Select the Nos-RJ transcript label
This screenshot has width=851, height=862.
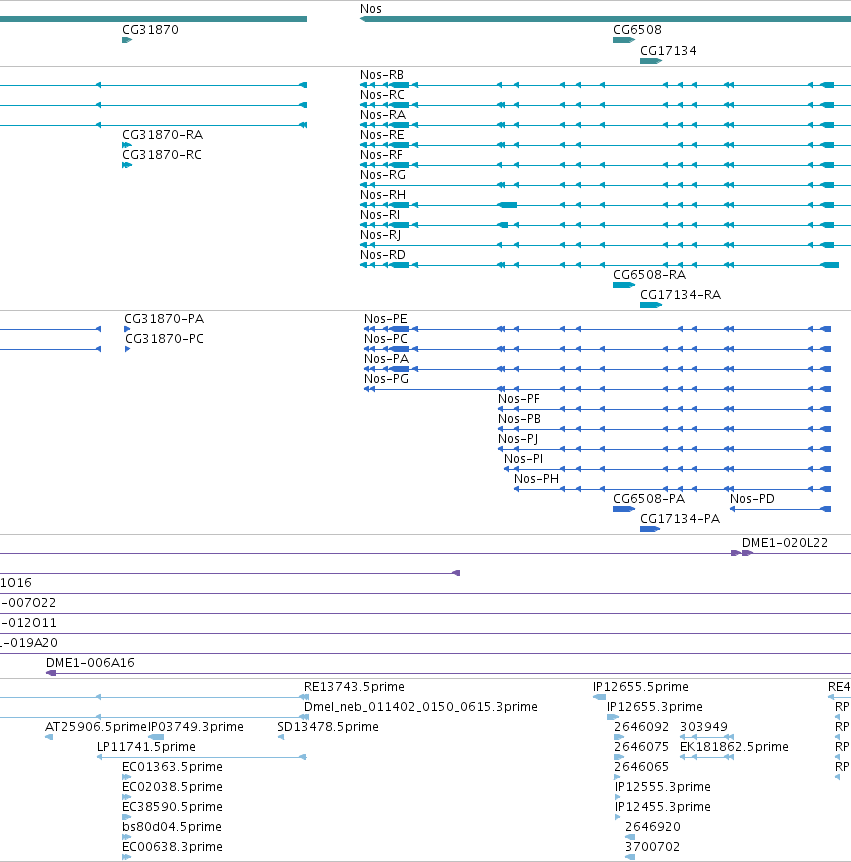pos(380,235)
